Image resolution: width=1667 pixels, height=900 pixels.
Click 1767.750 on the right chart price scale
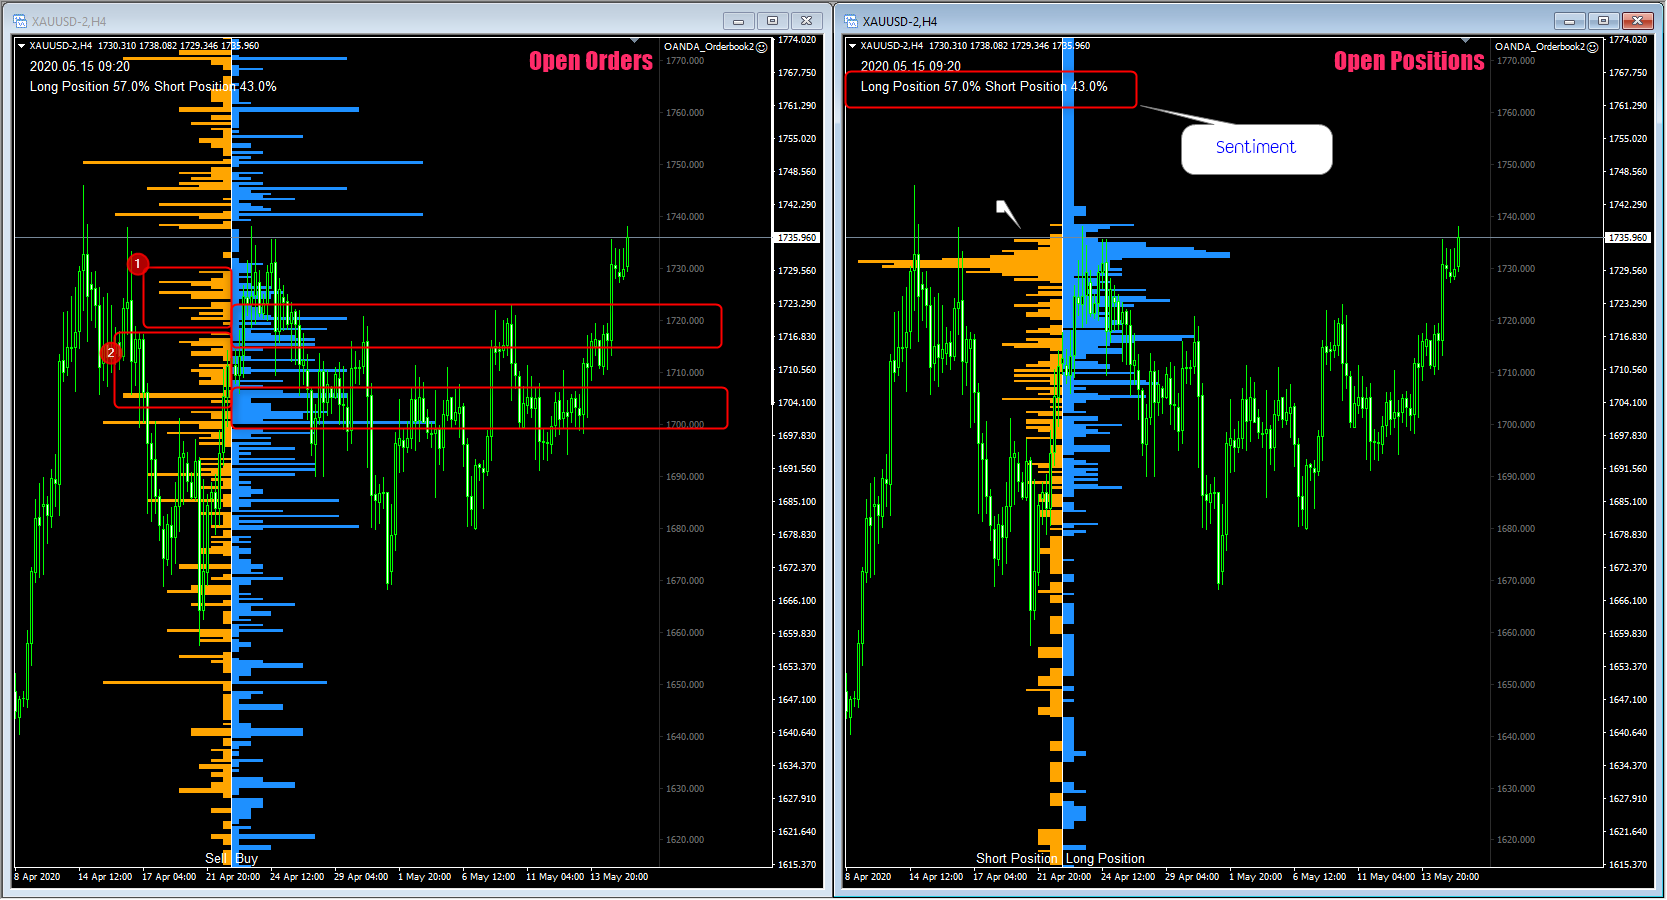click(x=1628, y=73)
